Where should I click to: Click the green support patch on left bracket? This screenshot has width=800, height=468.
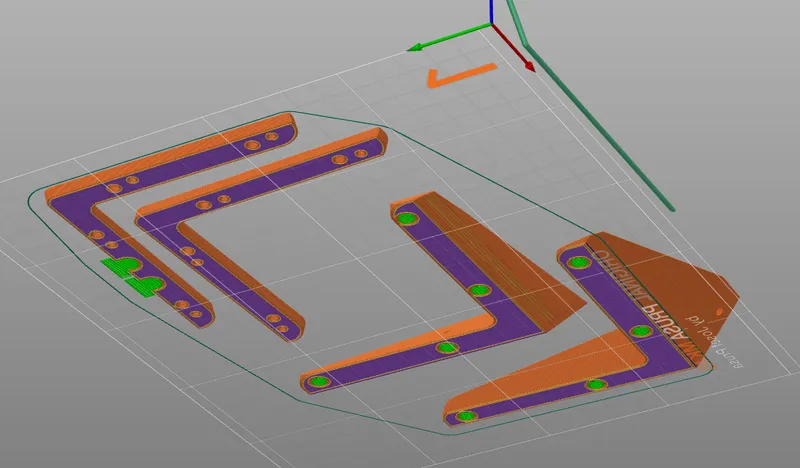point(132,272)
